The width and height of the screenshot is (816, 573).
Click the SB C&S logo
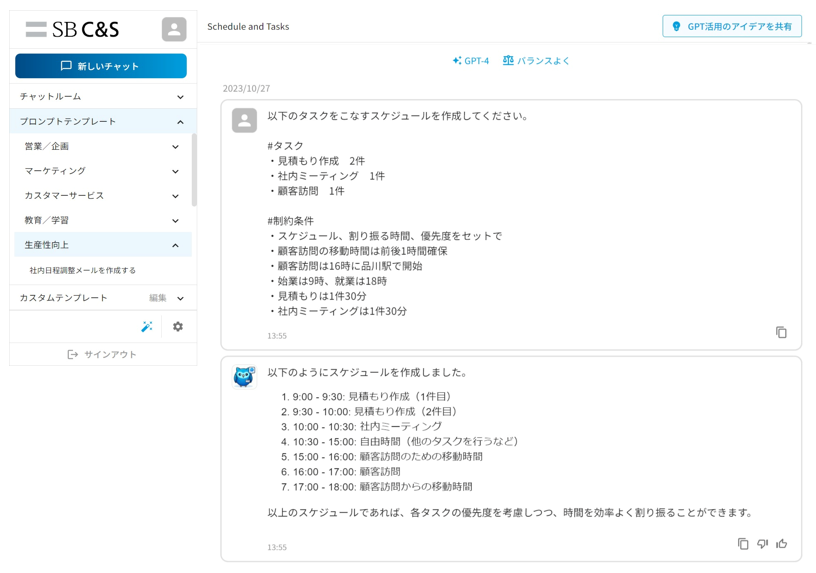point(72,29)
